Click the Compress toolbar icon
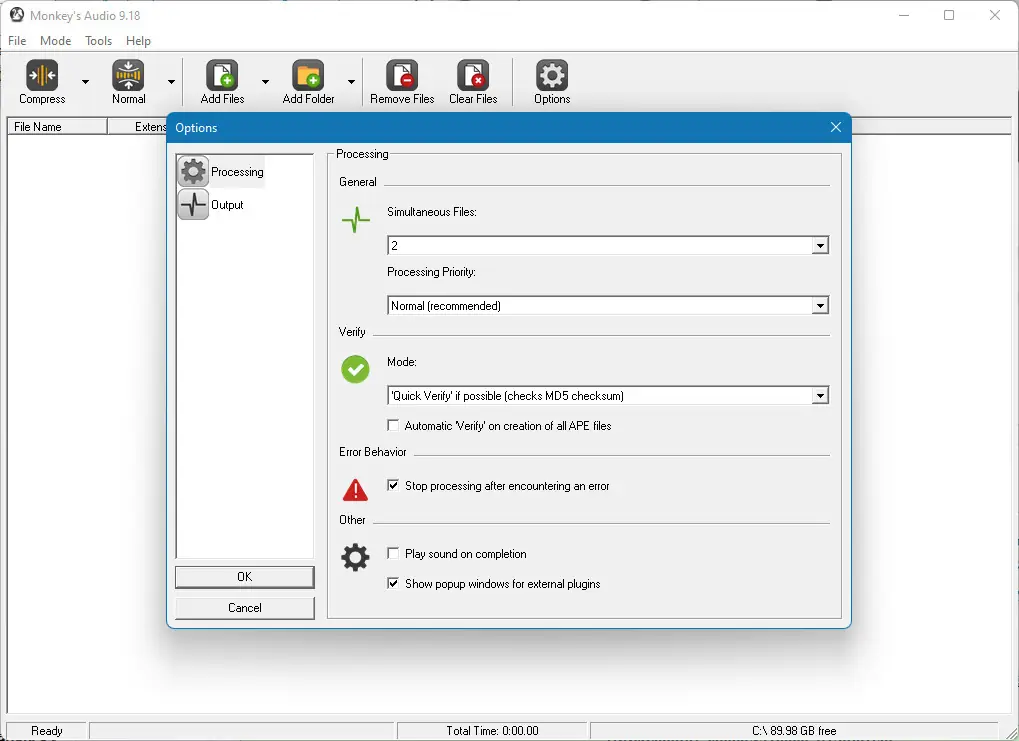The width and height of the screenshot is (1019, 741). tap(42, 75)
